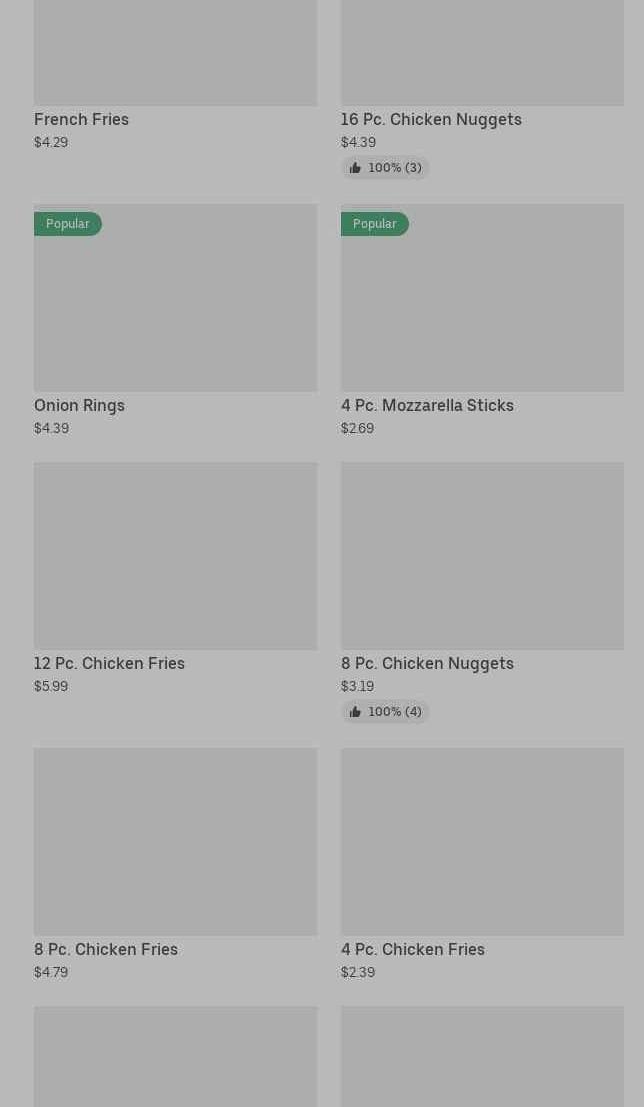Select Onion Rings item name
The image size is (644, 1107).
tap(79, 405)
